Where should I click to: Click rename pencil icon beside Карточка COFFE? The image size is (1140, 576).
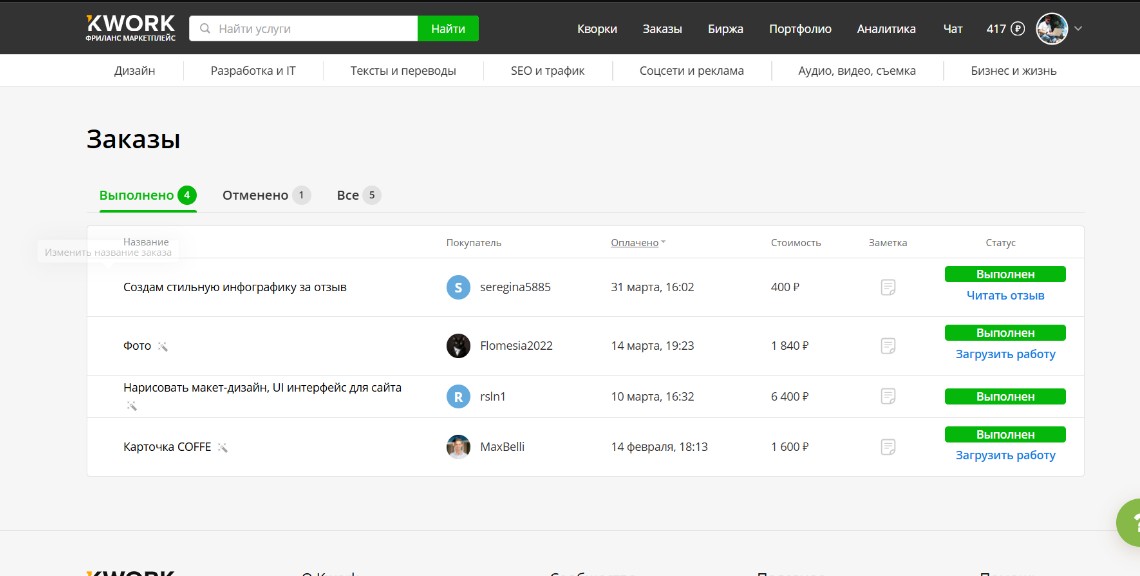tap(223, 448)
